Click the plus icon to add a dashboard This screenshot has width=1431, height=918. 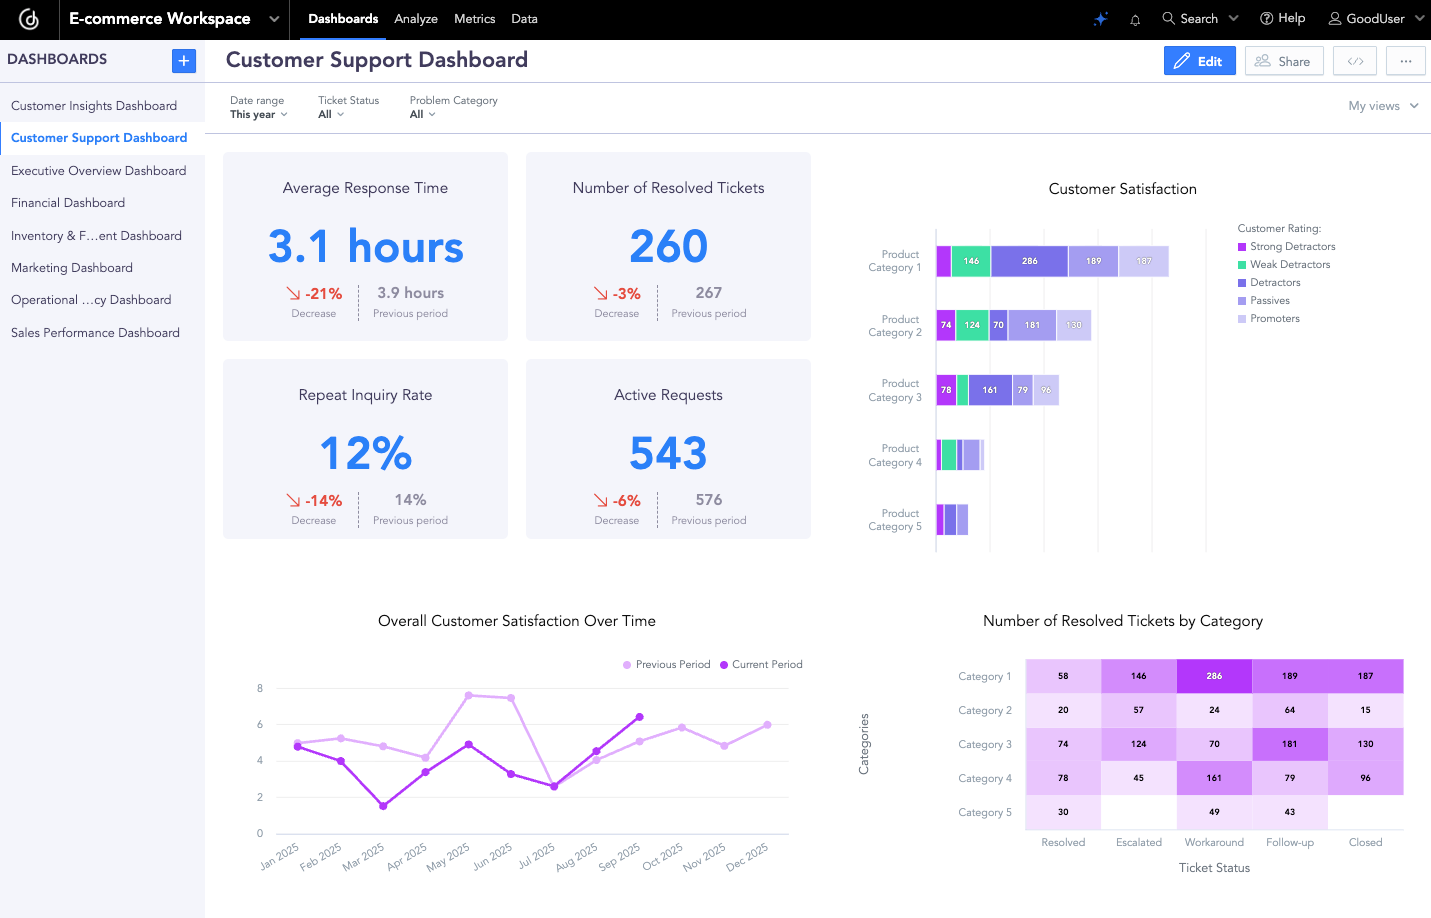pyautogui.click(x=183, y=61)
